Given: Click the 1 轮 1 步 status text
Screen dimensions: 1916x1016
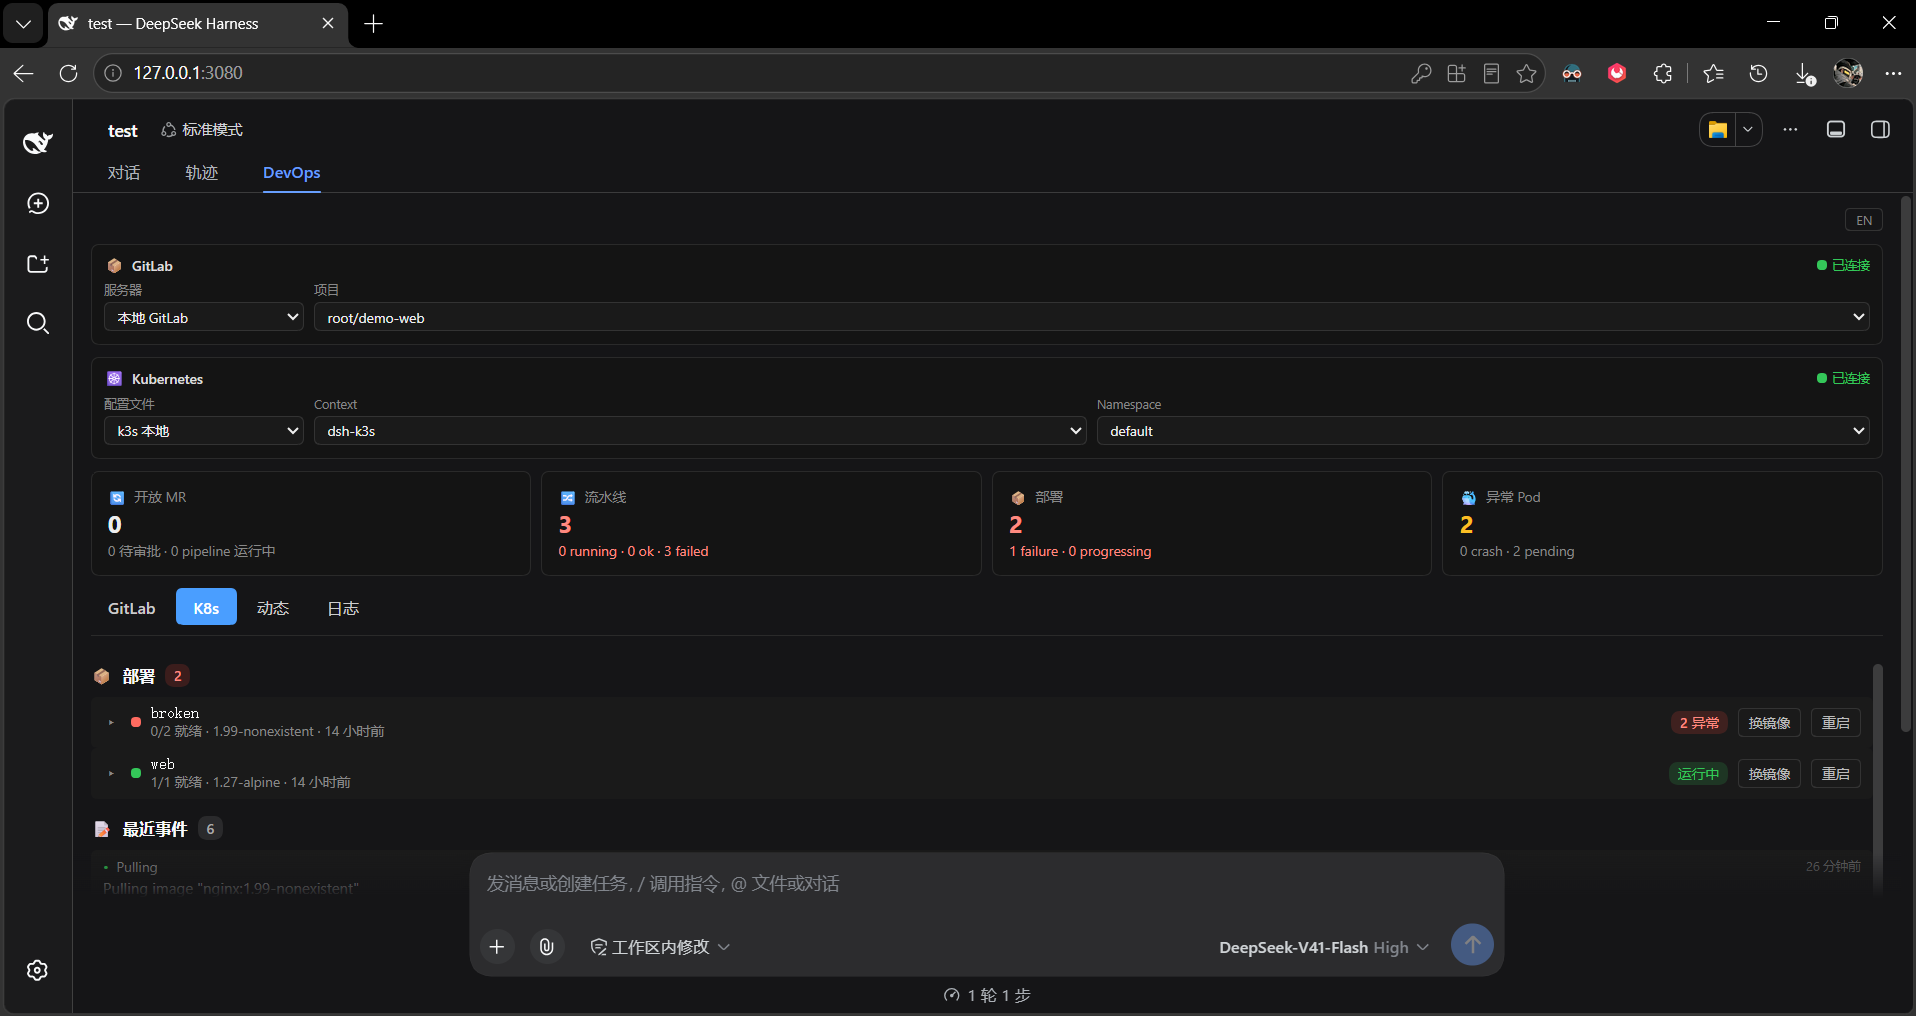Looking at the screenshot, I should click(x=987, y=995).
